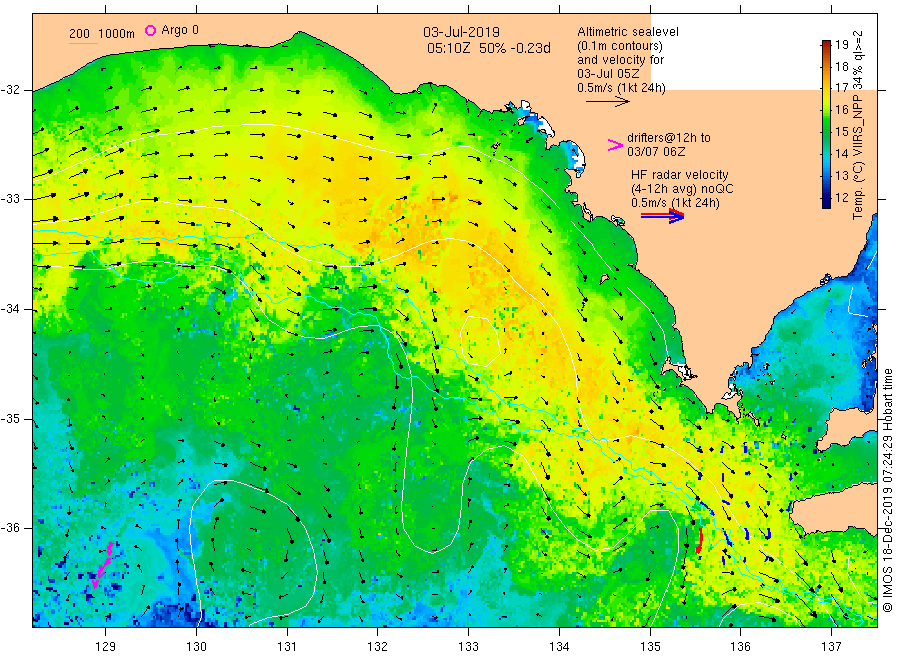Click latitude label -32

pyautogui.click(x=10, y=90)
